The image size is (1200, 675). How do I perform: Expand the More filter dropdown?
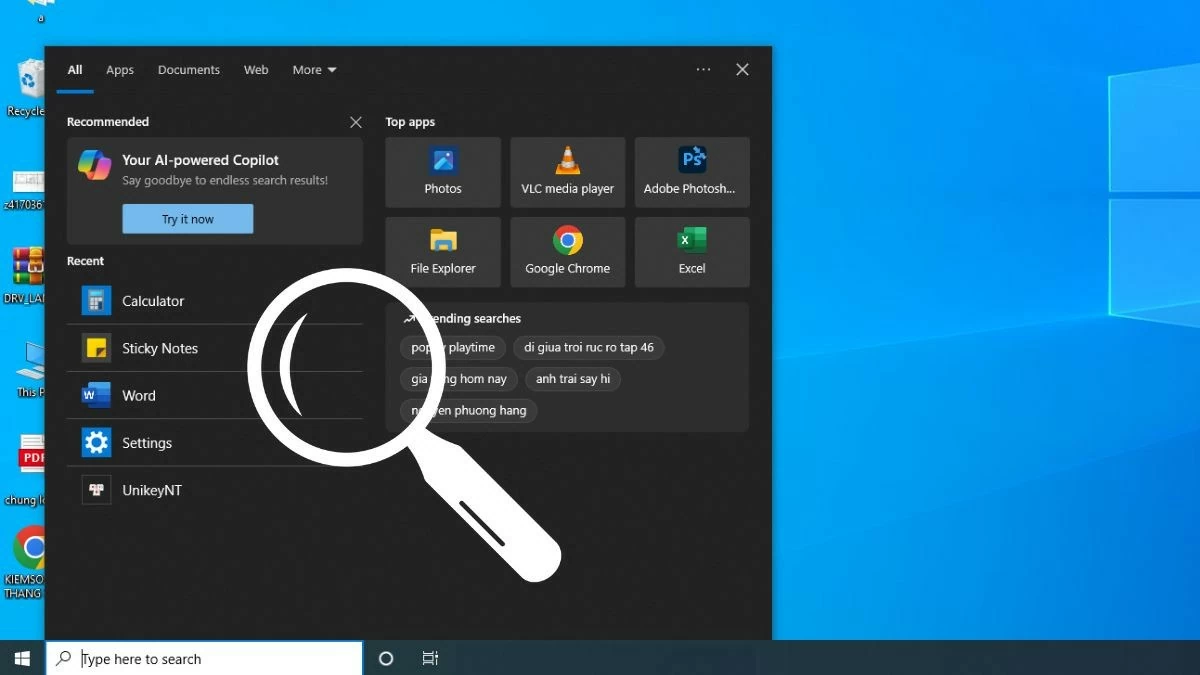(x=313, y=69)
